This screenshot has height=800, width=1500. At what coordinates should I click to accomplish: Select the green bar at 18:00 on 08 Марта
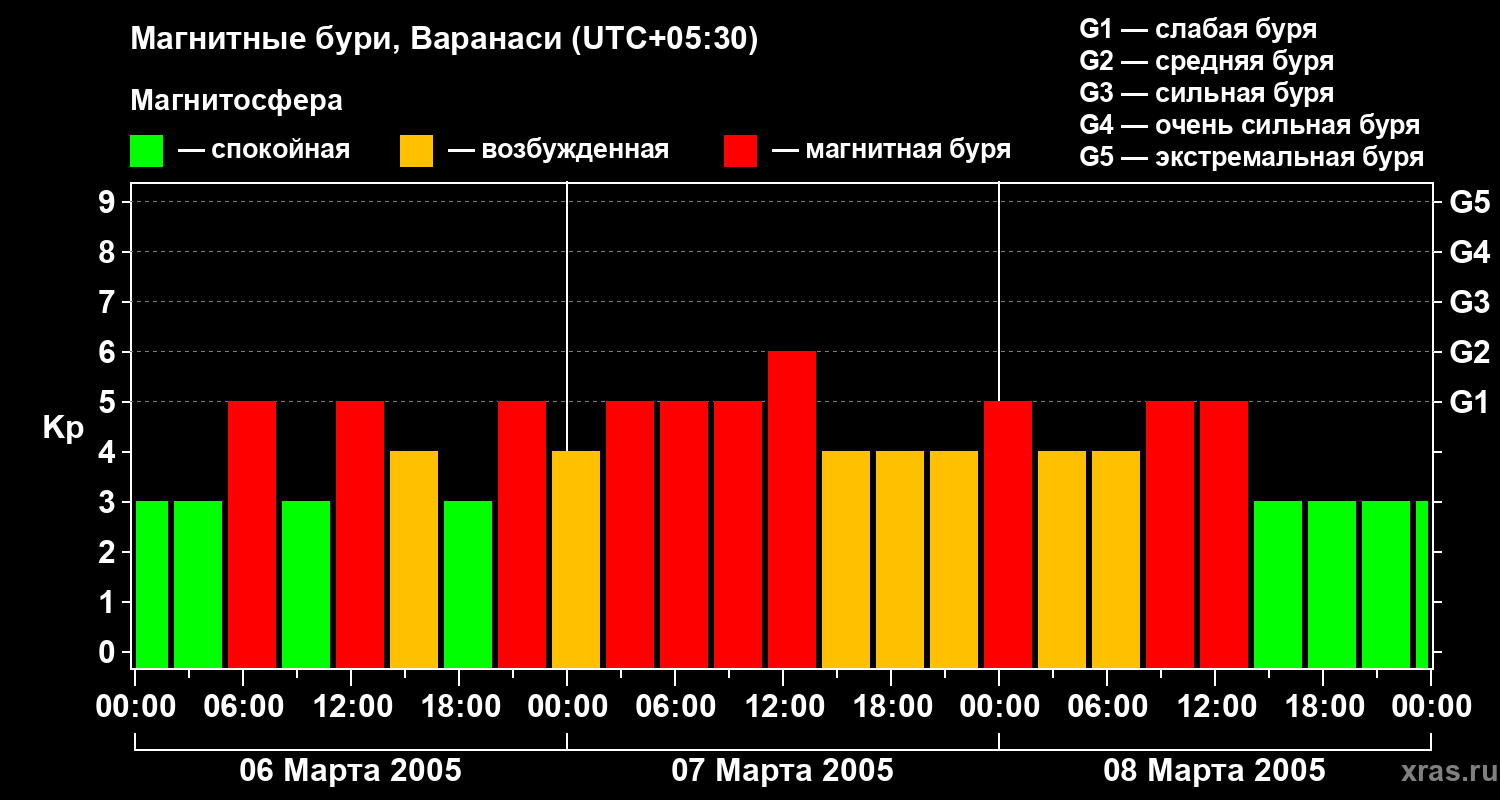[x=1332, y=585]
